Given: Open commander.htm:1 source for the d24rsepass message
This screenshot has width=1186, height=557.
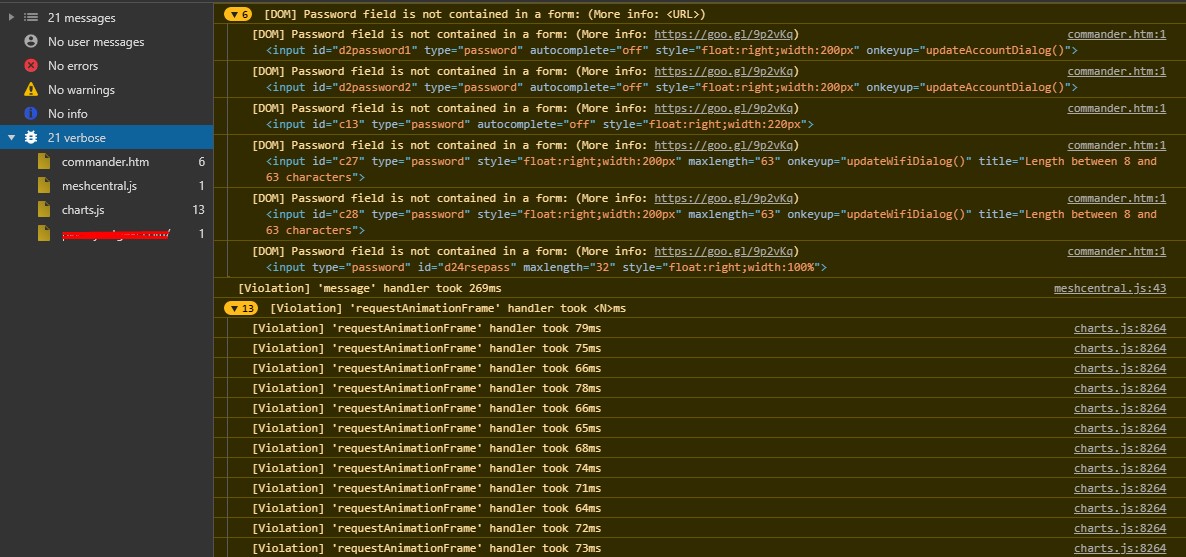Looking at the screenshot, I should pyautogui.click(x=1116, y=251).
